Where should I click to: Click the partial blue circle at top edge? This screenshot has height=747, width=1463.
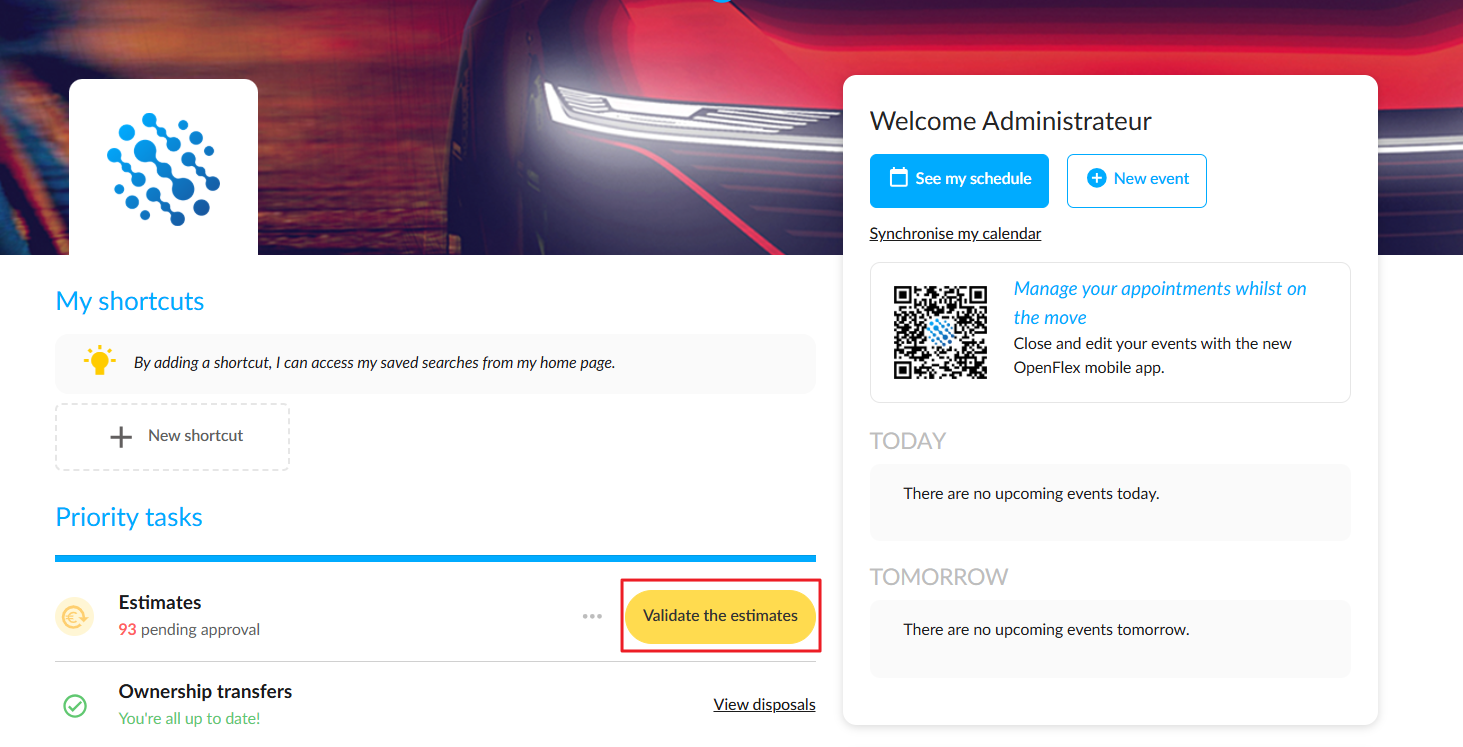(x=723, y=1)
